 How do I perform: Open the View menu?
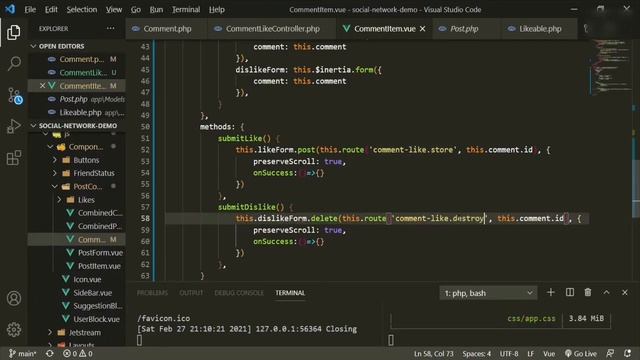click(114, 9)
